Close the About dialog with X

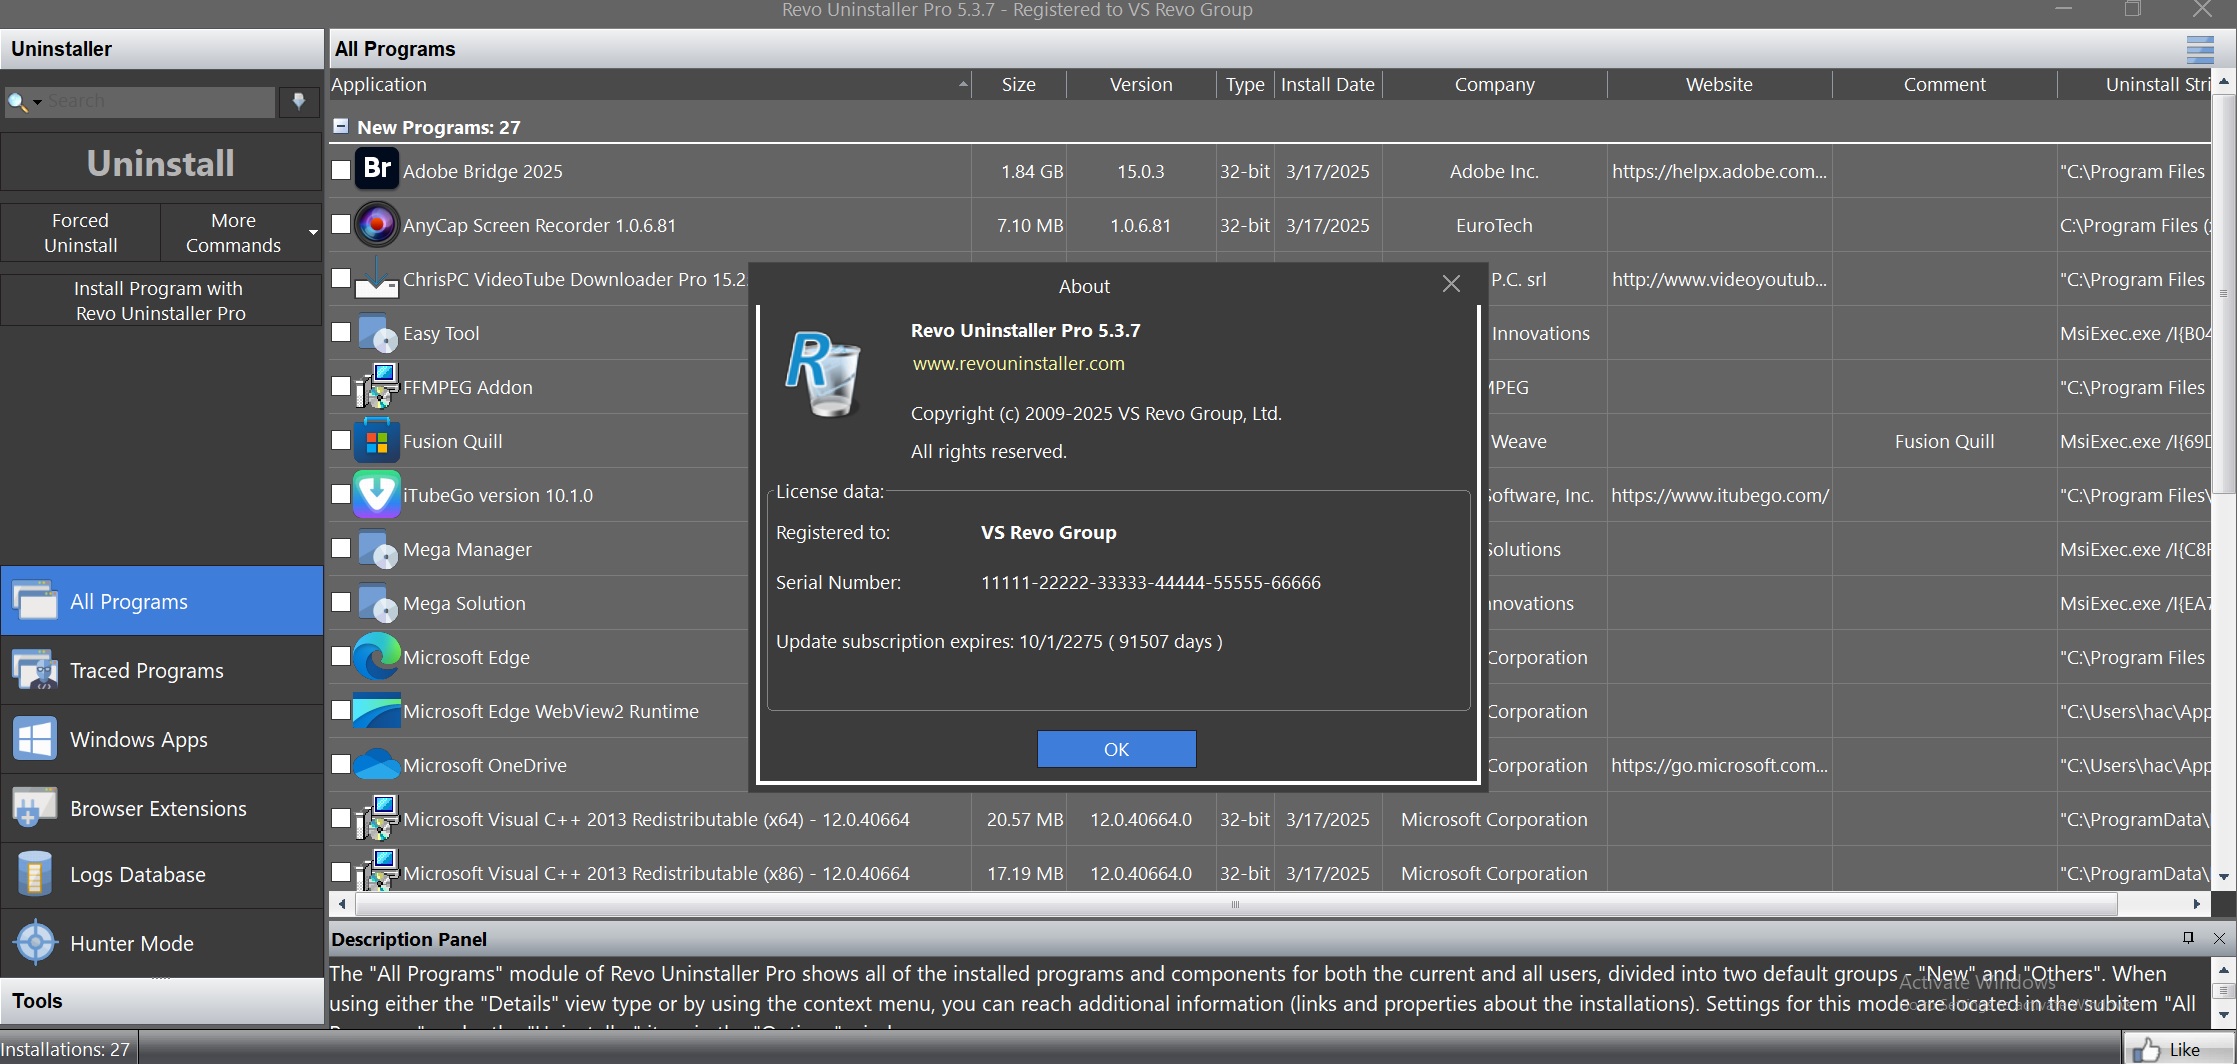[1451, 284]
